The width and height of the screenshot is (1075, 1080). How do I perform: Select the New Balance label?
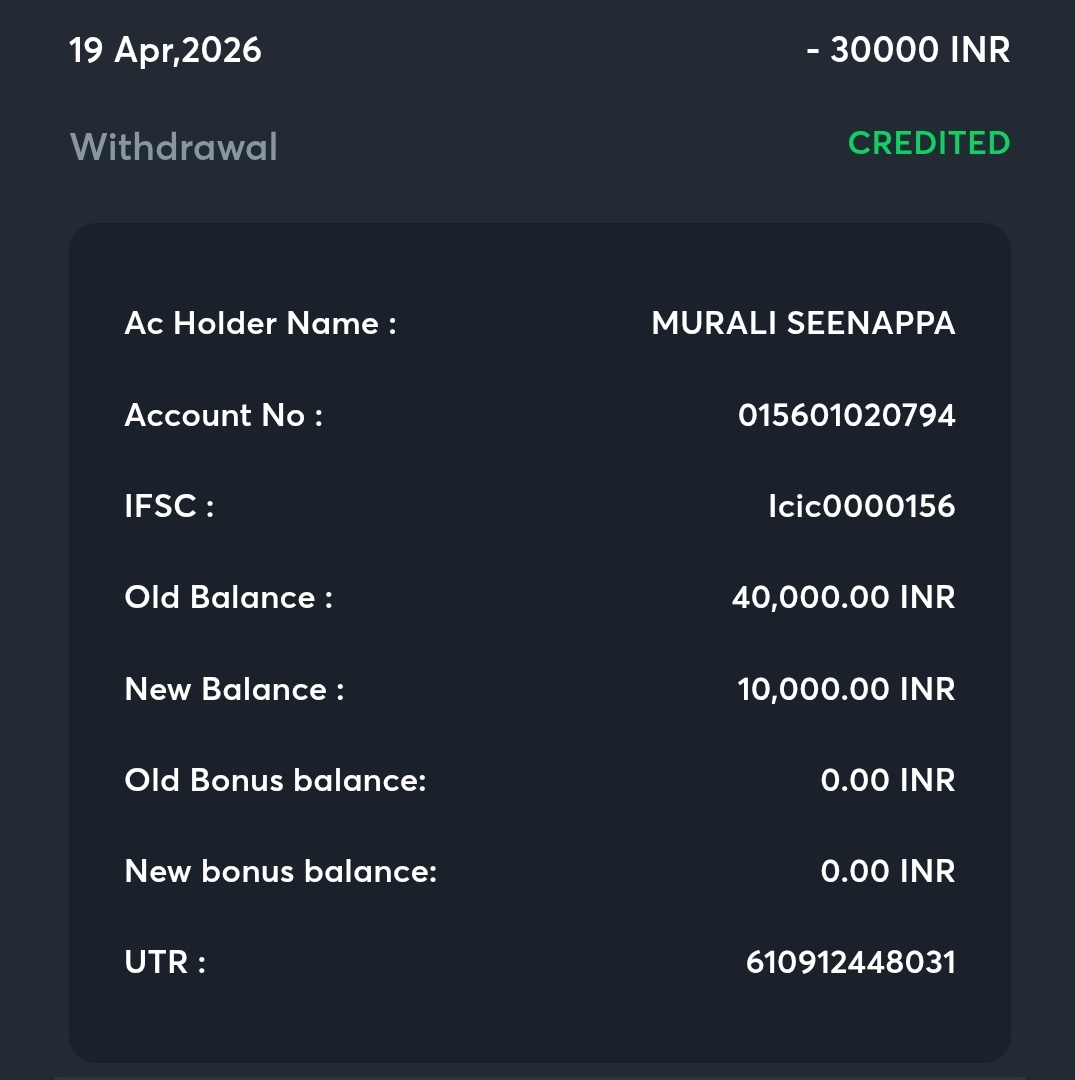tap(234, 689)
